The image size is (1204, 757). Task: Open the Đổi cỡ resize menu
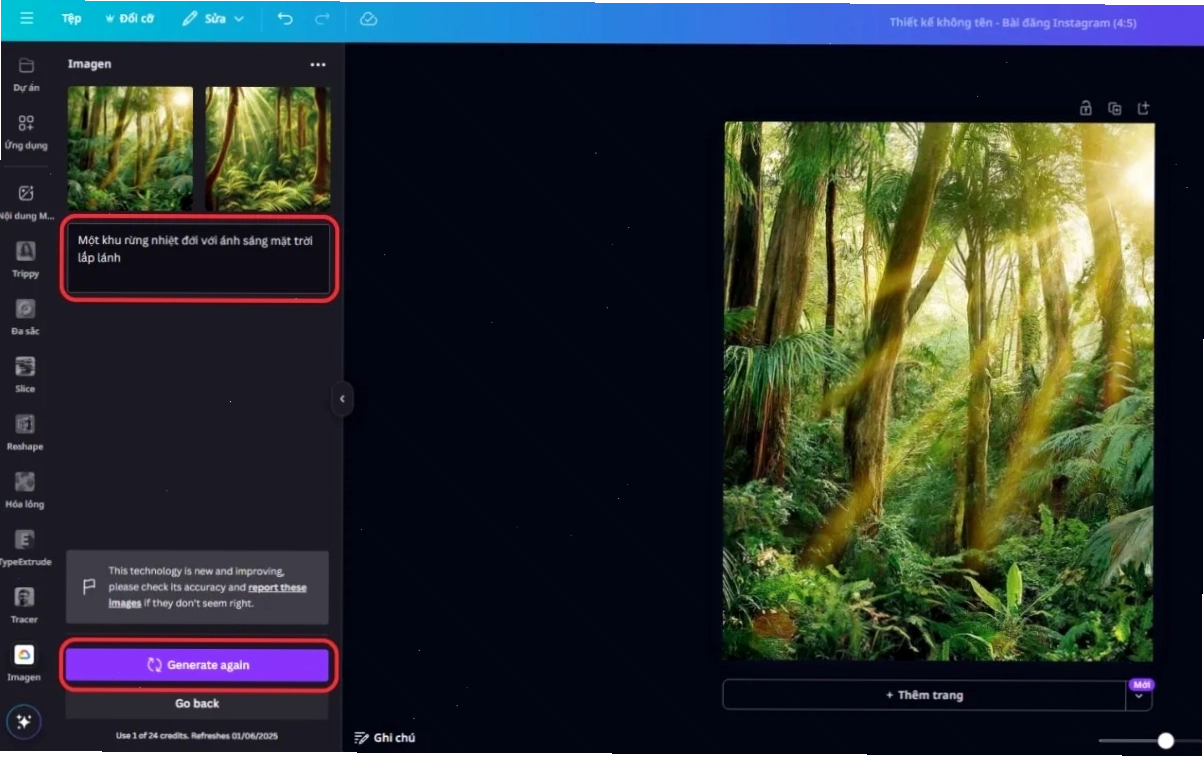pyautogui.click(x=130, y=19)
